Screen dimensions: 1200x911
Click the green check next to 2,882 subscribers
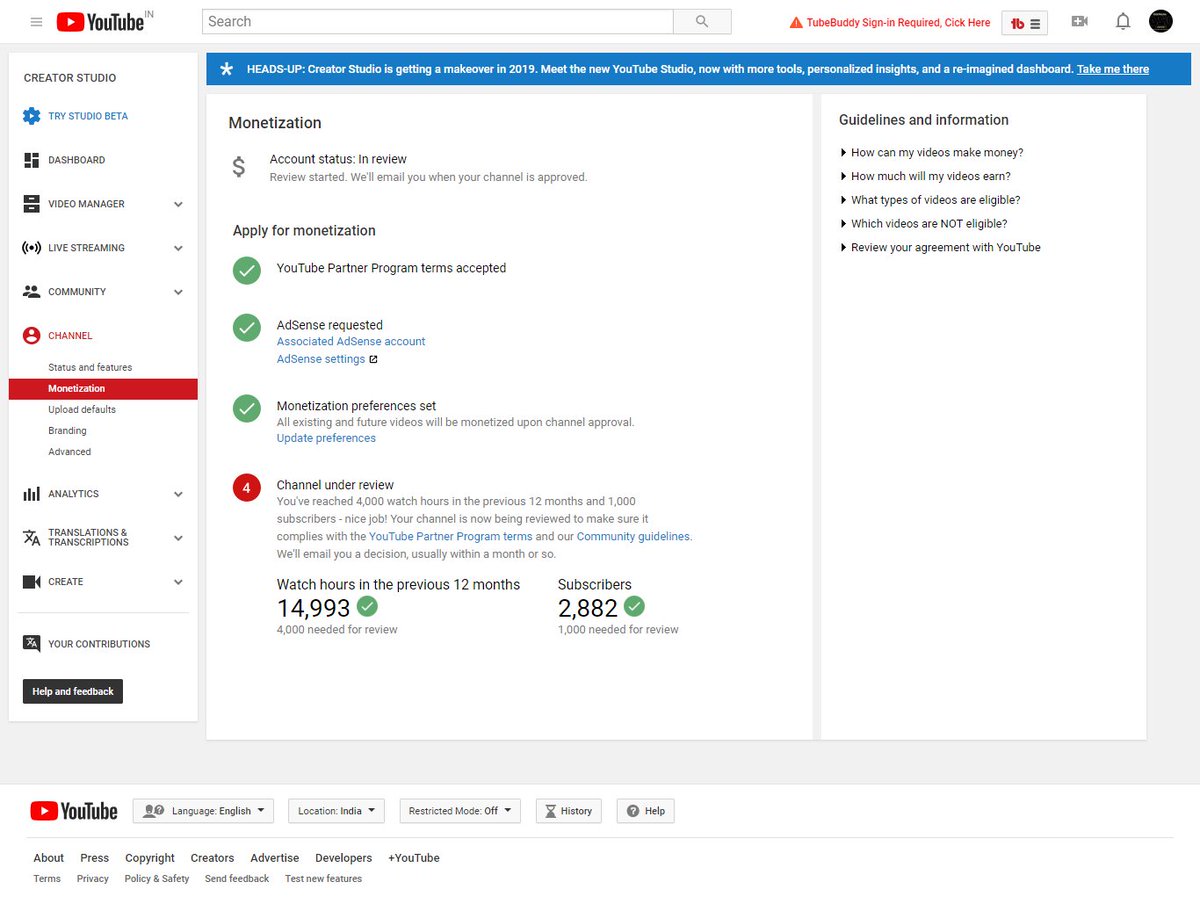tap(634, 606)
